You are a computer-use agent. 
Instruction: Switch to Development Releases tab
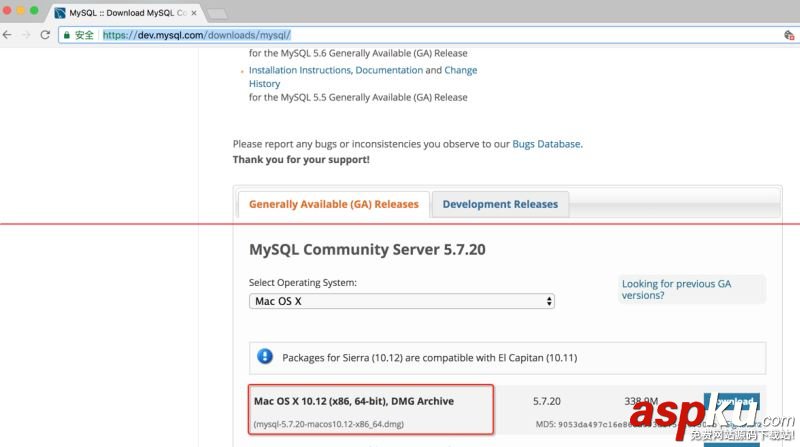500,204
